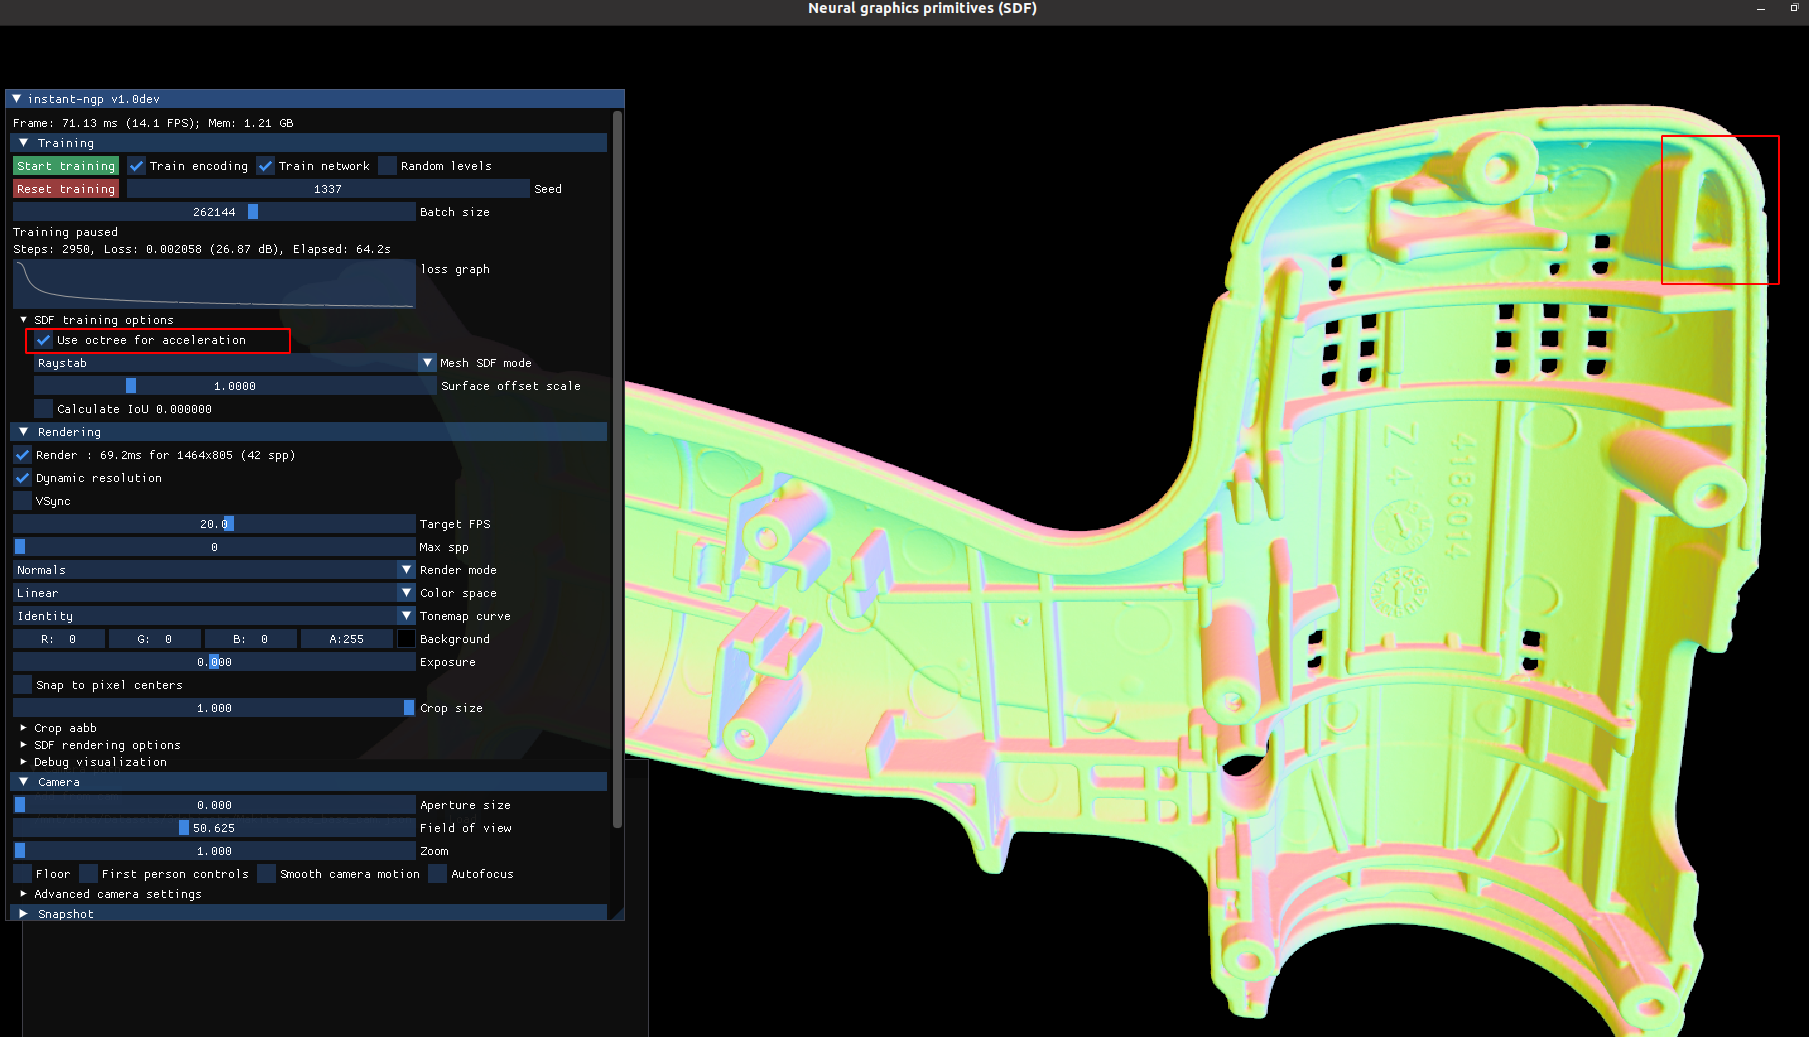Toggle Dynamic resolution off
Screen dimensions: 1809x1037
22,478
